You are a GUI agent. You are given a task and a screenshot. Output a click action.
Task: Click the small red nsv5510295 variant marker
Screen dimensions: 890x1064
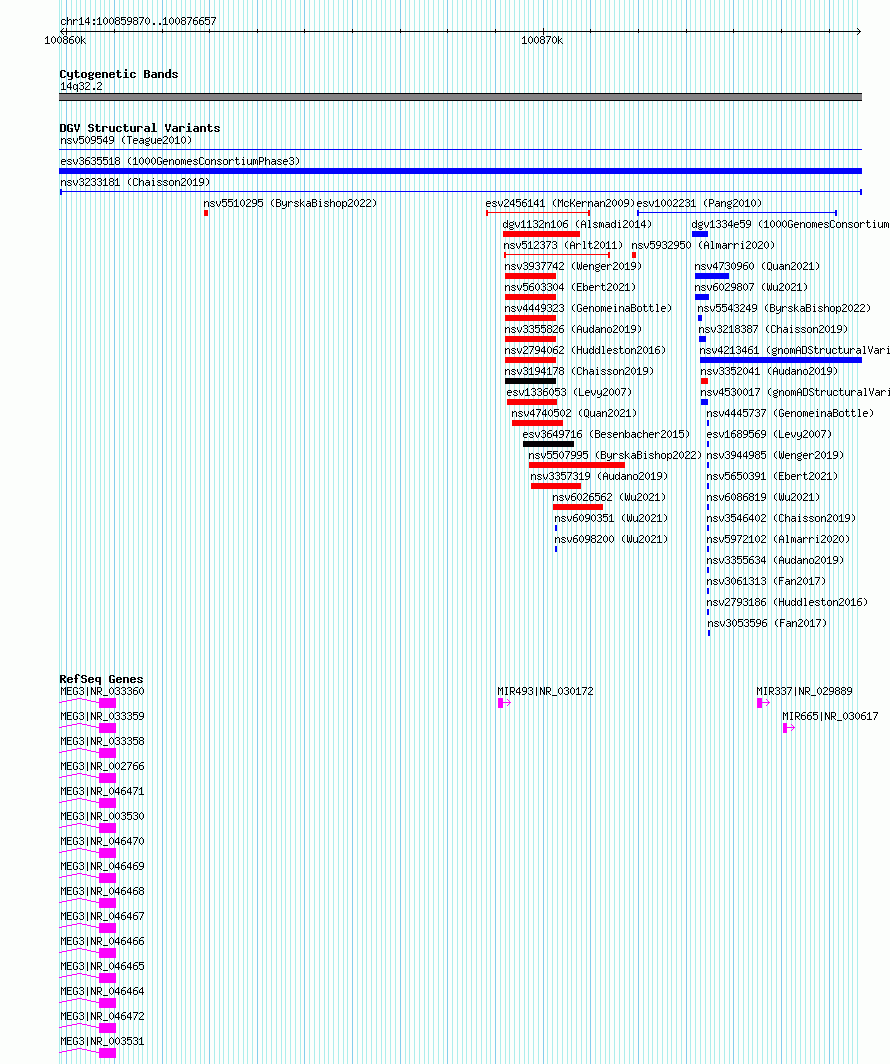(206, 213)
